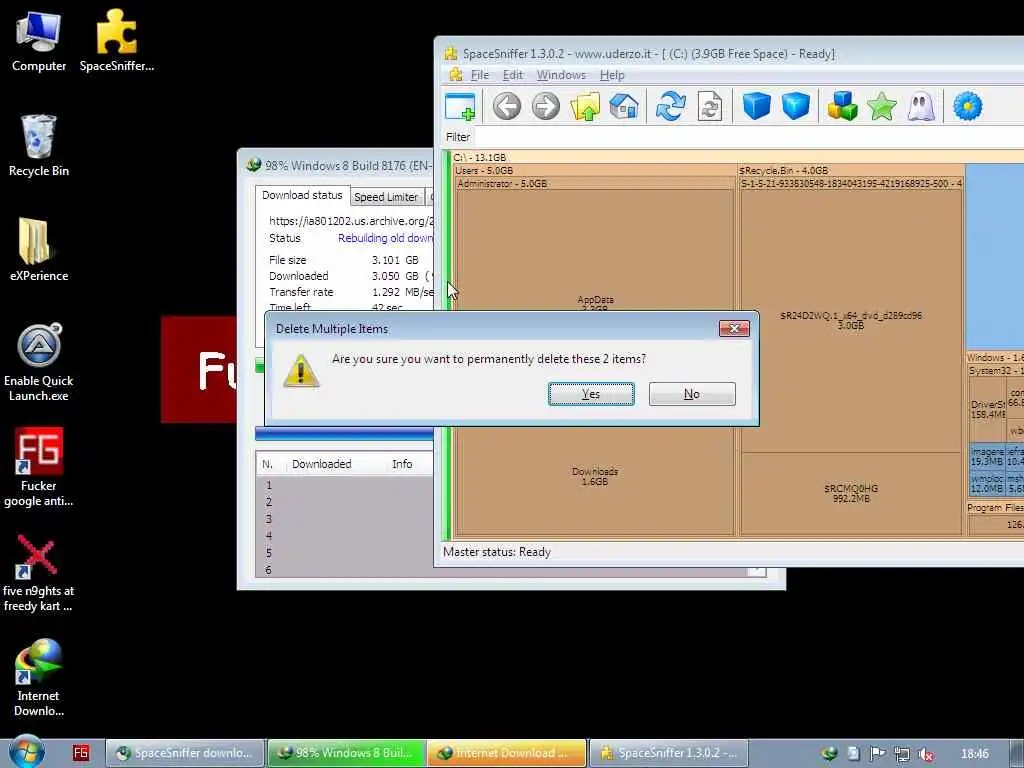The image size is (1024, 768).
Task: Switch to Internet Download Manager taskbar item
Action: pyautogui.click(x=507, y=753)
